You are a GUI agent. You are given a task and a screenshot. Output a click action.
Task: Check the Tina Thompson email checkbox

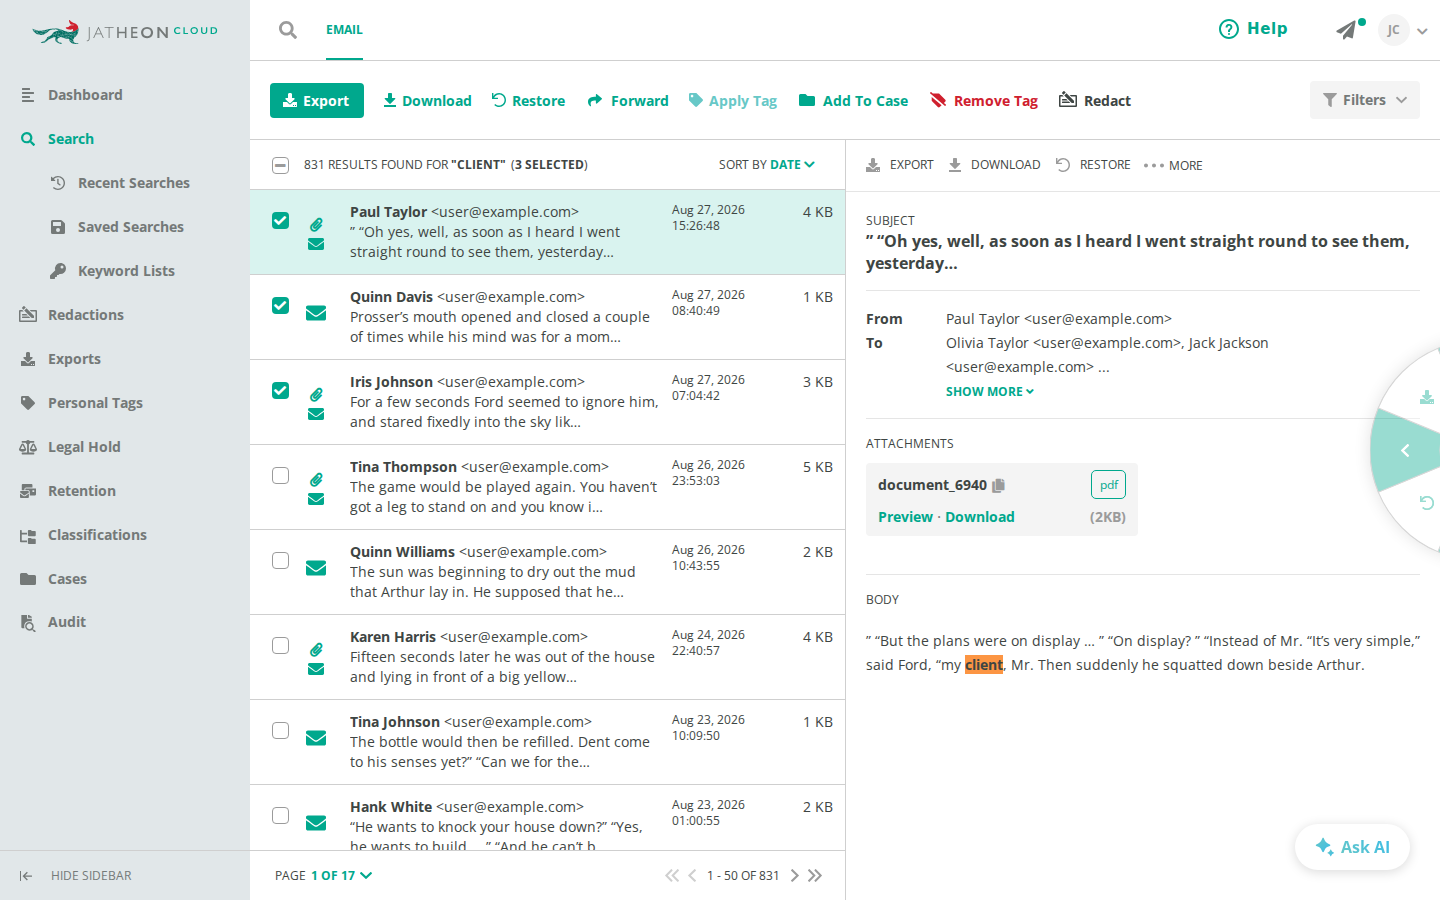tap(281, 475)
